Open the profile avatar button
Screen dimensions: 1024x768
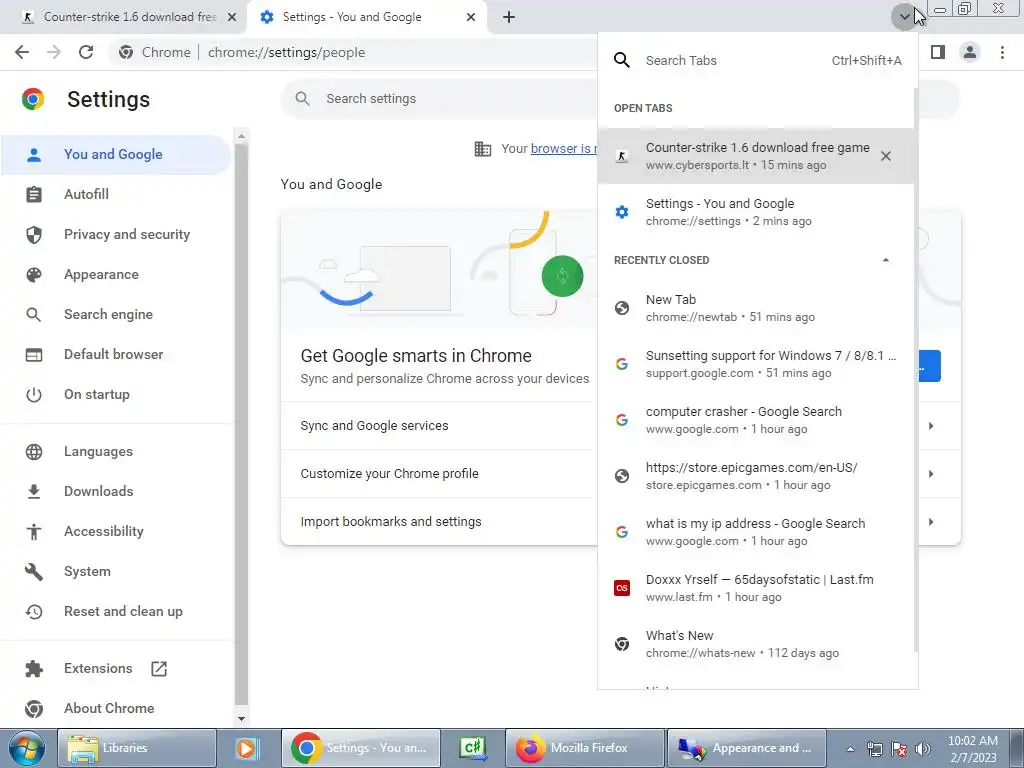[970, 52]
